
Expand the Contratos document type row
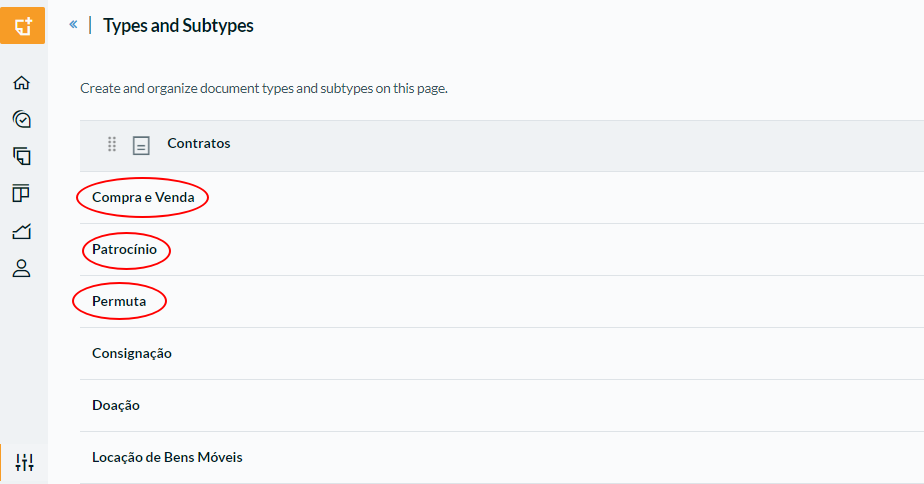tap(502, 146)
